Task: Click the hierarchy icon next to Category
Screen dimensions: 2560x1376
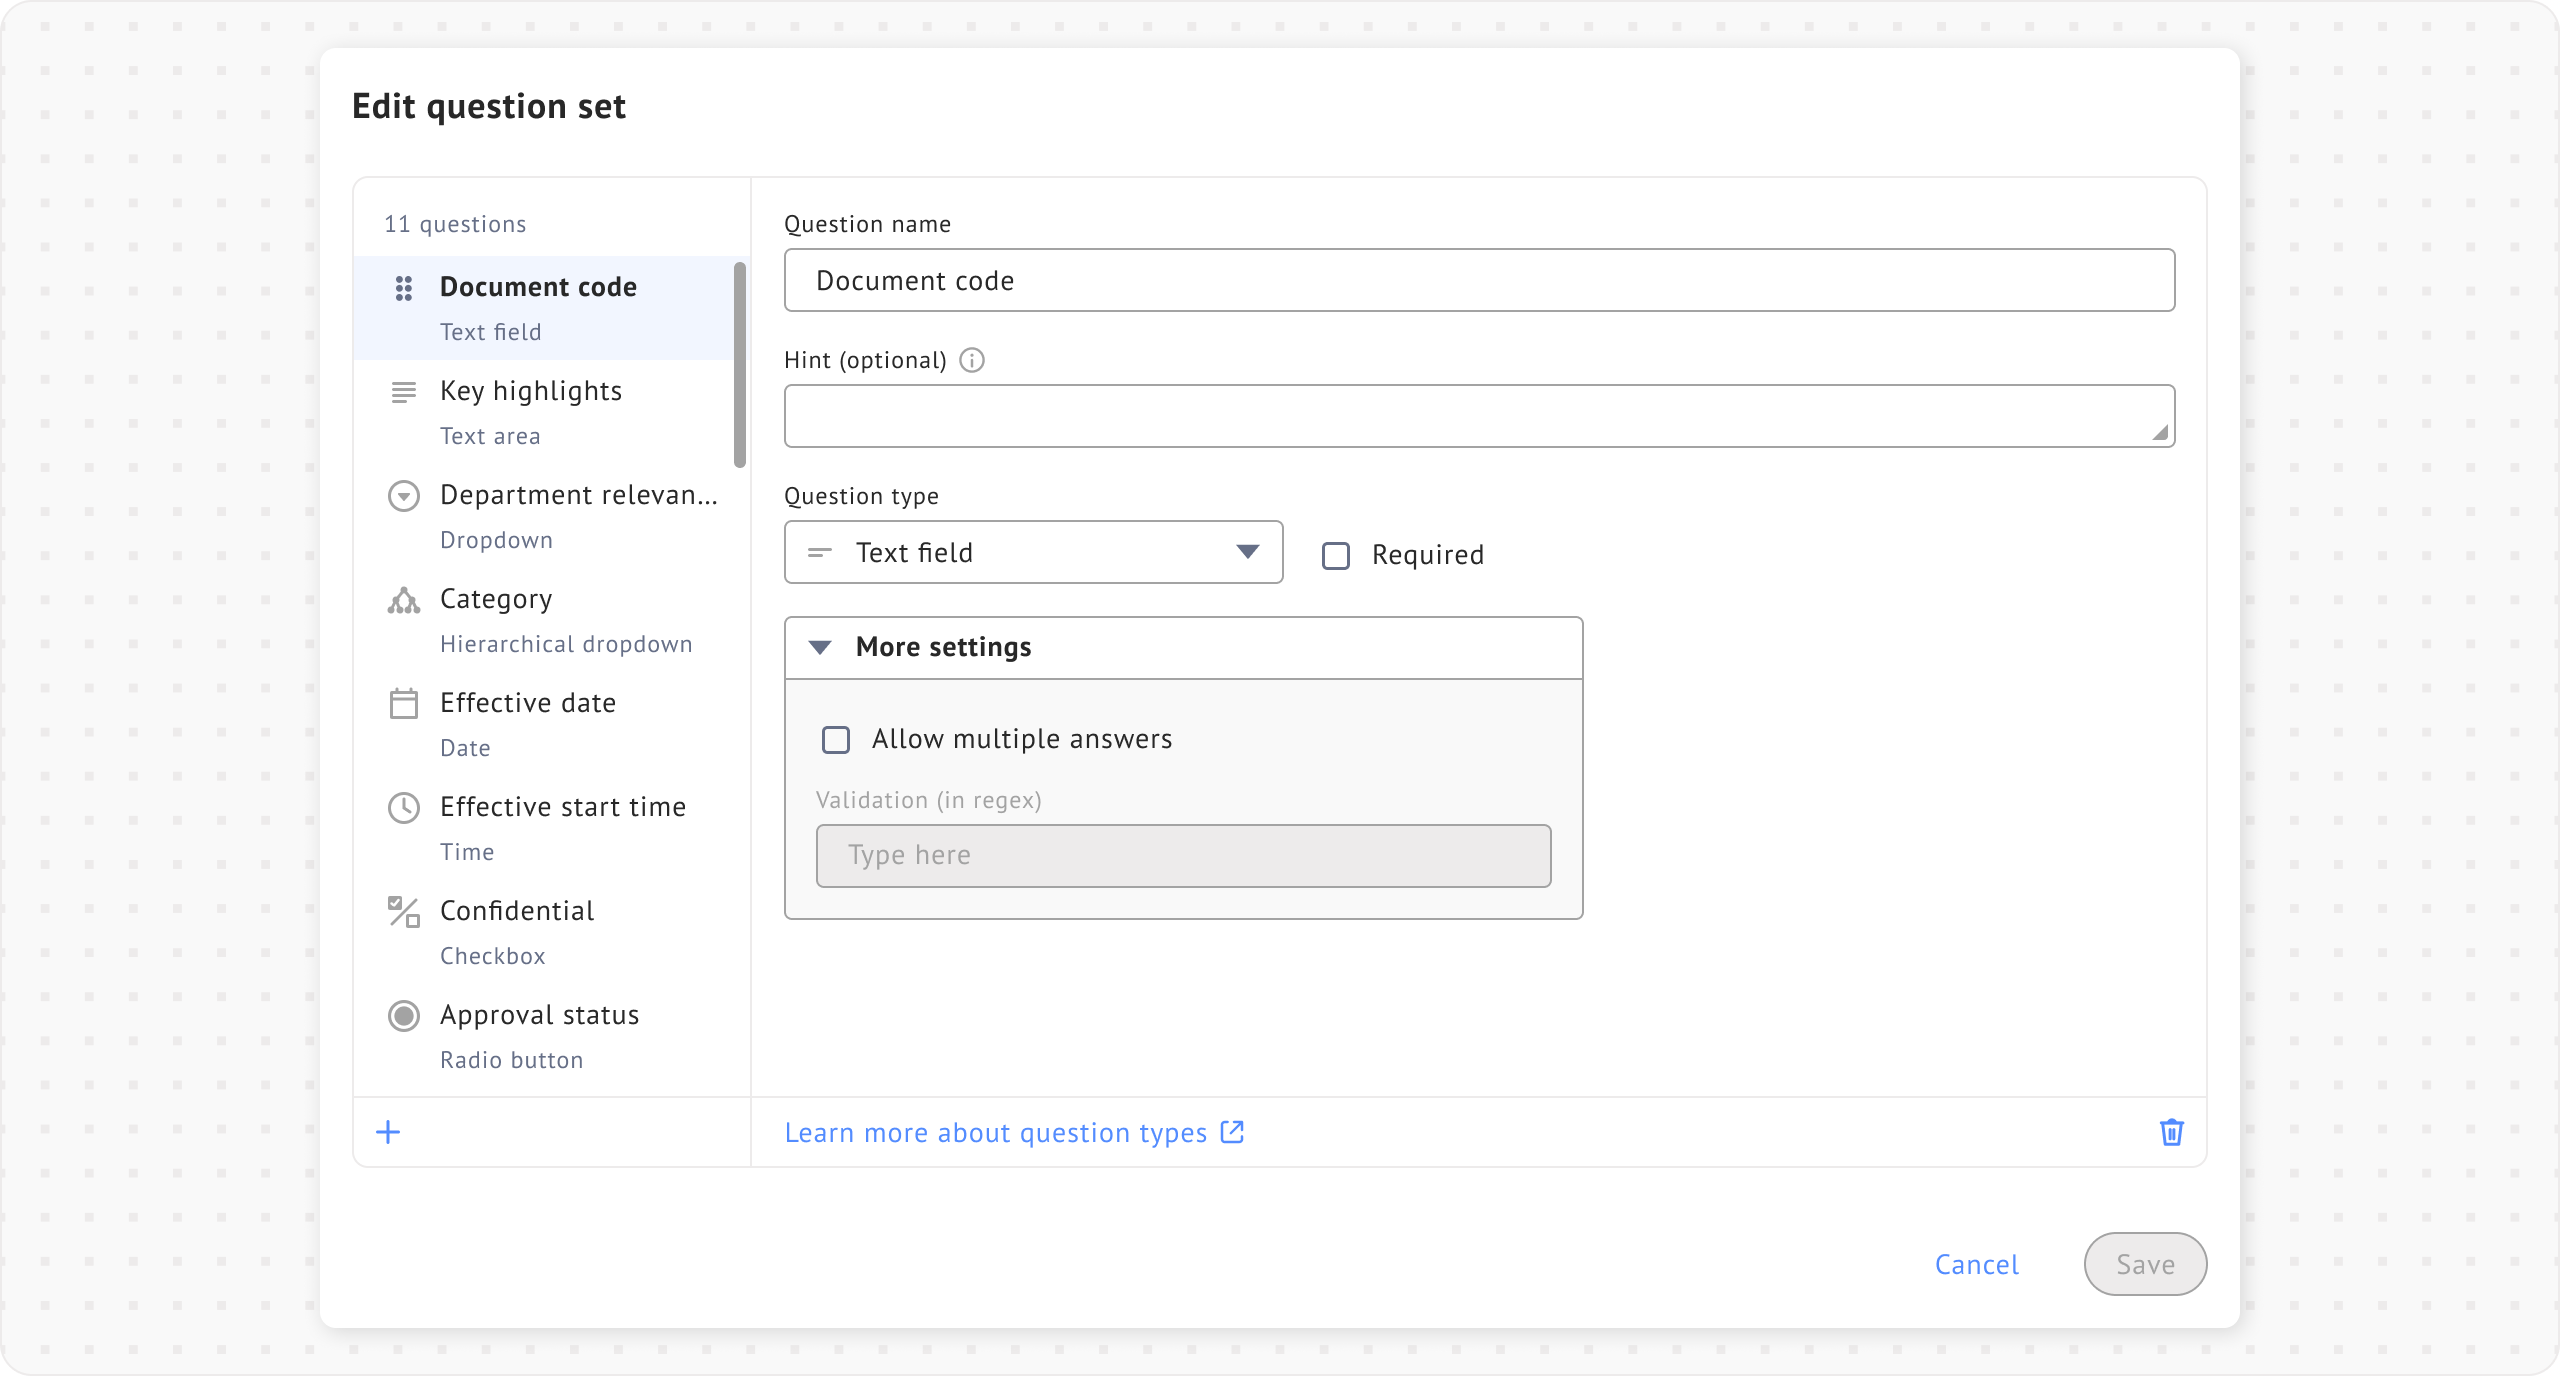Action: [403, 600]
